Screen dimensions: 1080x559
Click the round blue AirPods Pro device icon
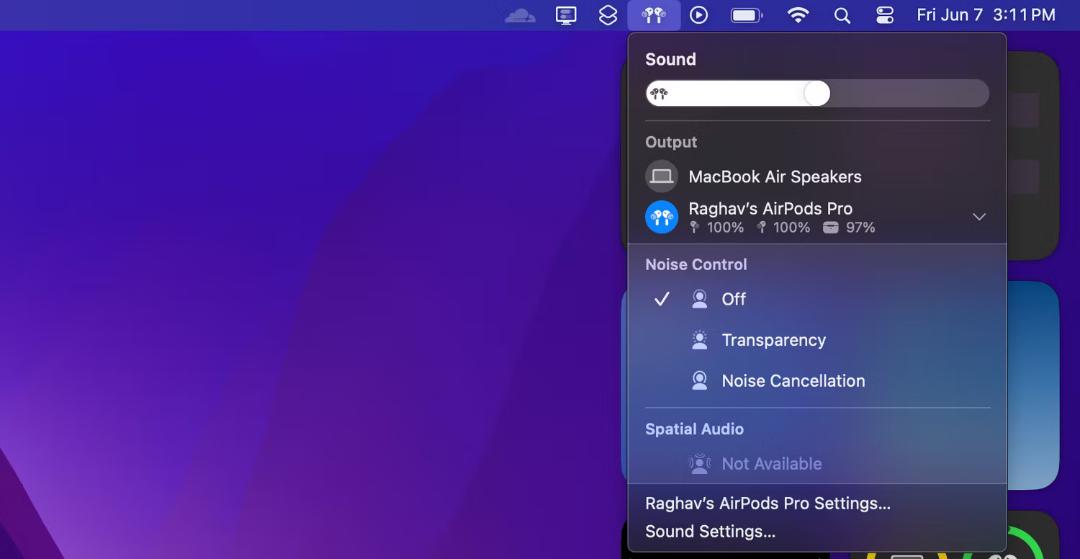[661, 217]
